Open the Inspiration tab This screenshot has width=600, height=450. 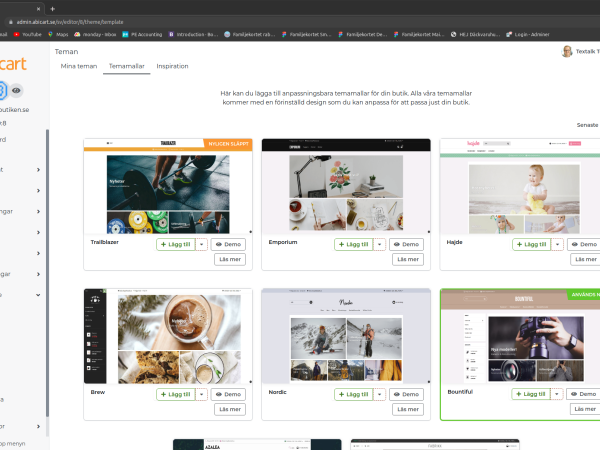(172, 66)
